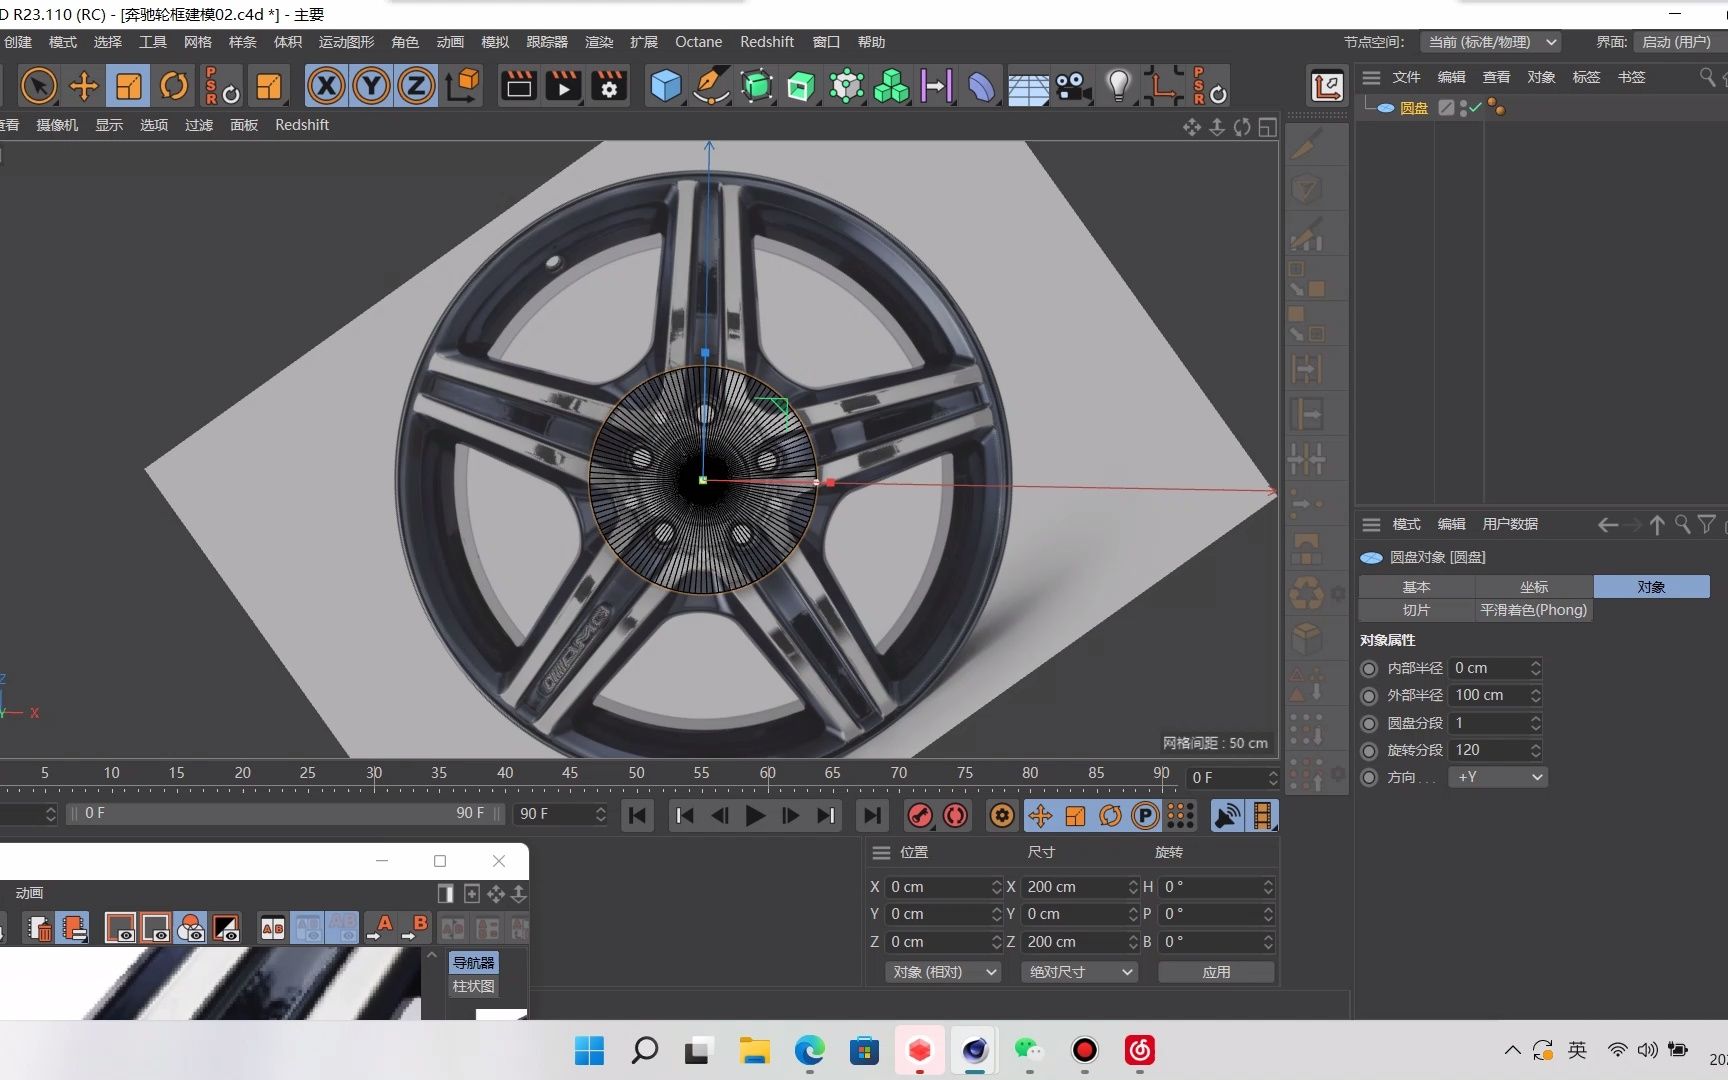This screenshot has width=1728, height=1080.
Task: Open the 方向 +Y dropdown
Action: [x=1497, y=777]
